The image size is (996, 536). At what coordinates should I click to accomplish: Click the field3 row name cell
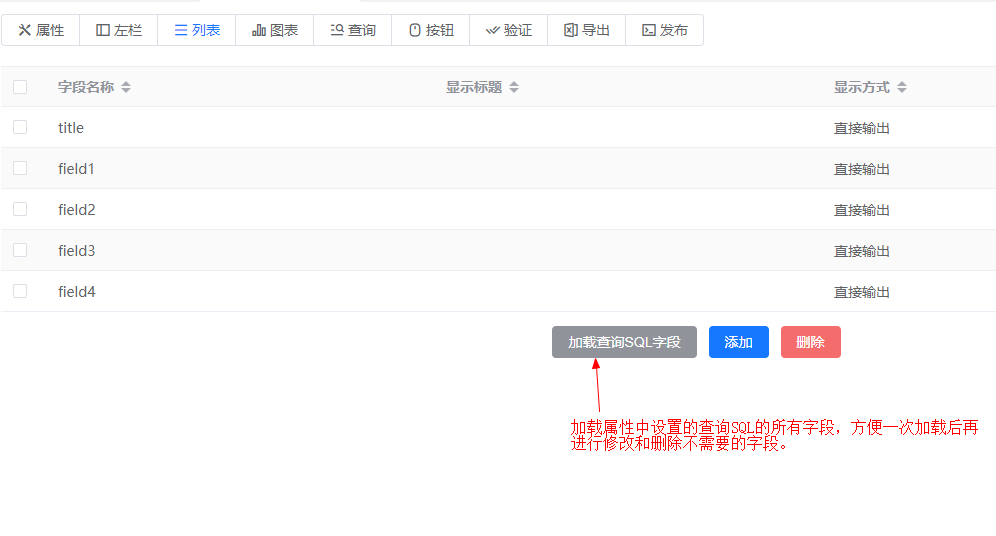[77, 251]
